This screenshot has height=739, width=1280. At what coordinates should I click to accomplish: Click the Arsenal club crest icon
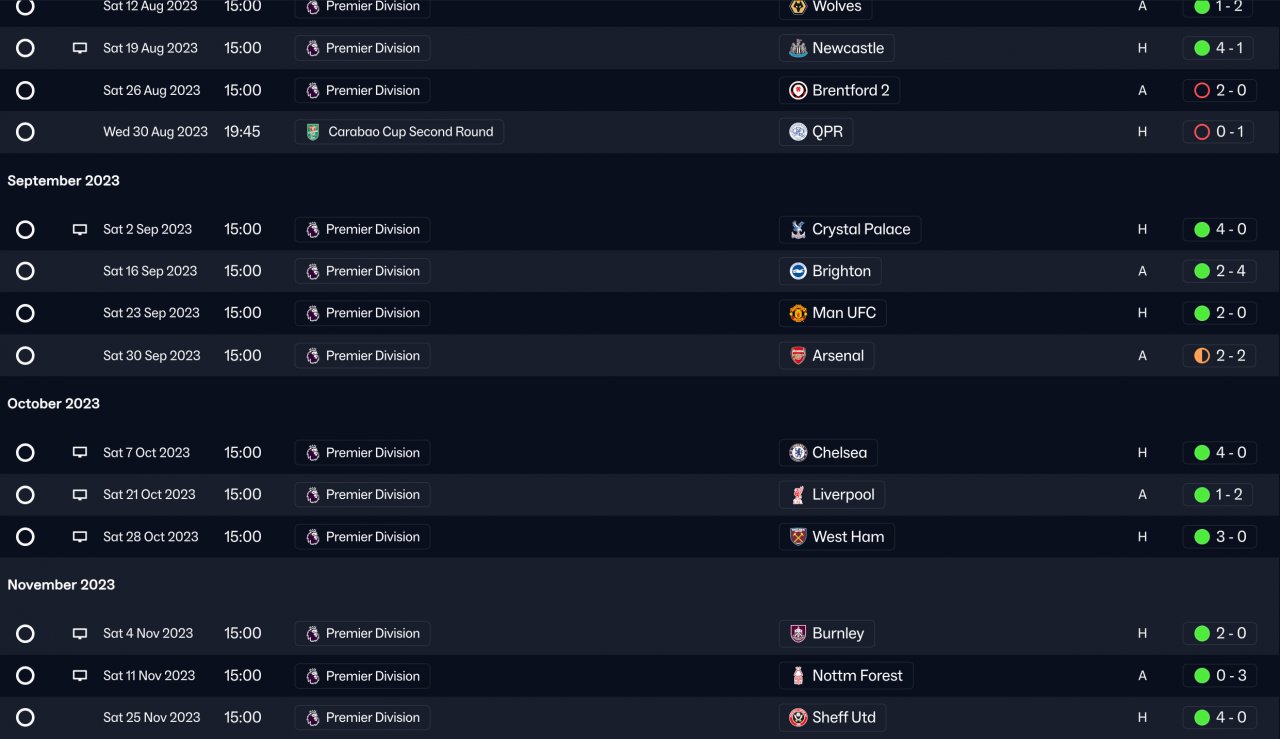pyautogui.click(x=798, y=356)
